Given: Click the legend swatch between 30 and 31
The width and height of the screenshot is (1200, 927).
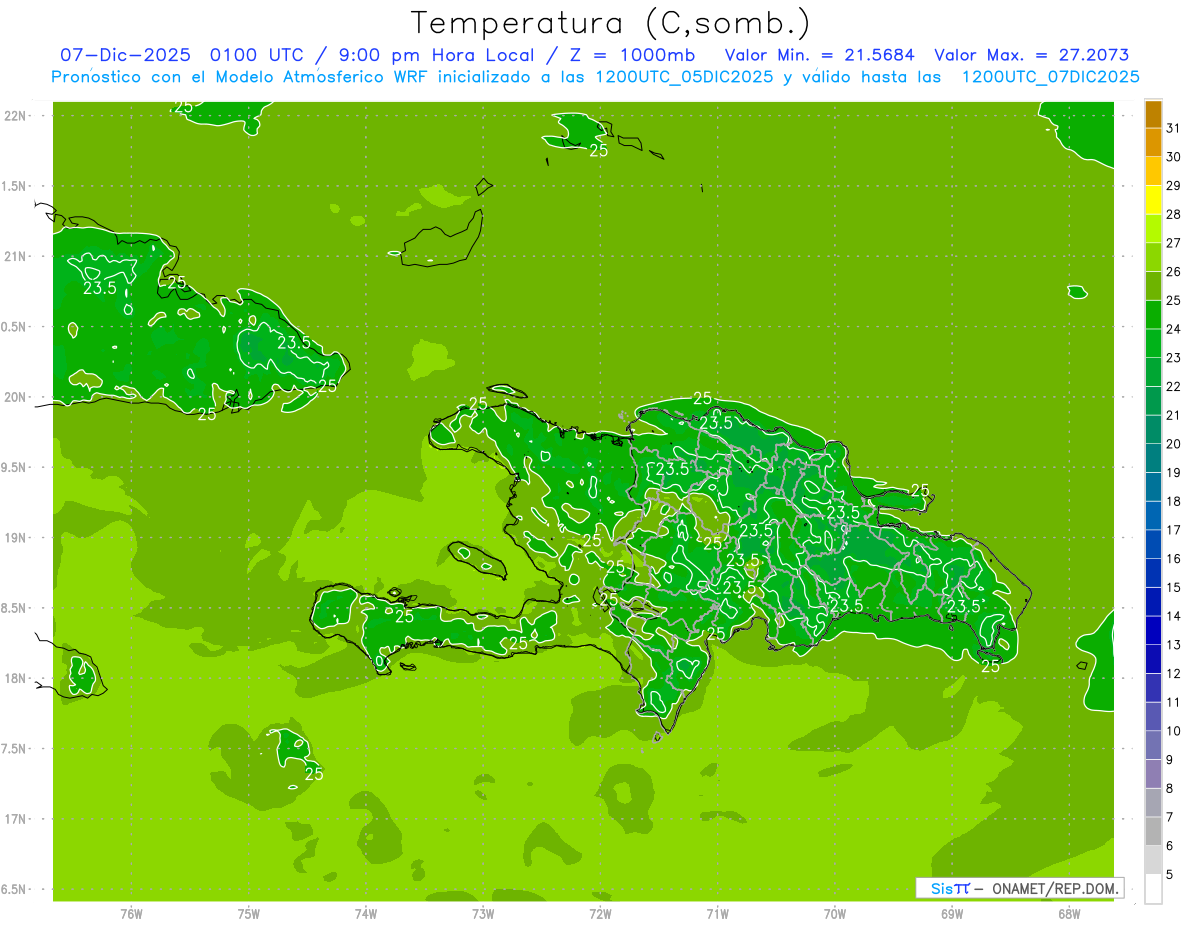Looking at the screenshot, I should [1153, 142].
